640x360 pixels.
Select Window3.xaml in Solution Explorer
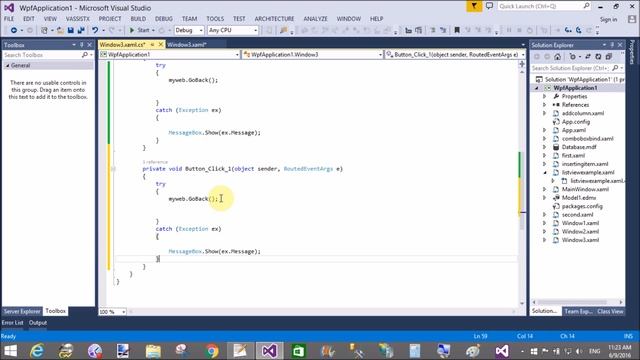[x=580, y=240]
